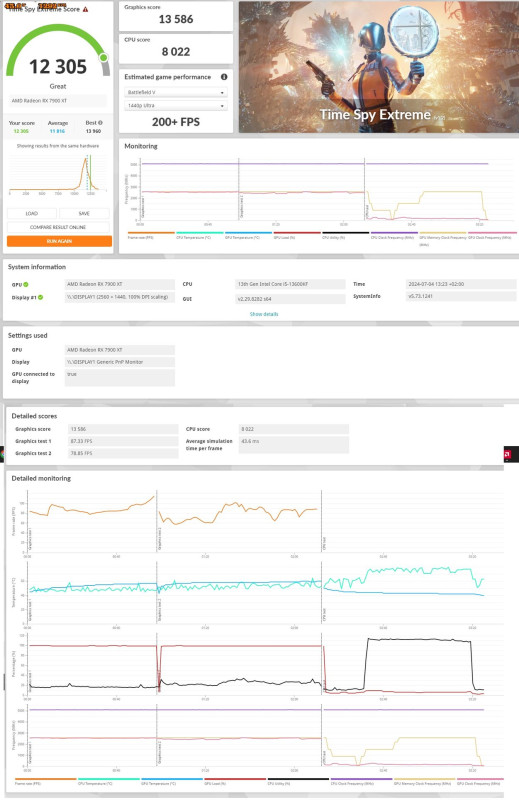The height and width of the screenshot is (800, 519).
Task: Click the Graphics test 2 value 78.85 FPS
Action: tap(123, 453)
